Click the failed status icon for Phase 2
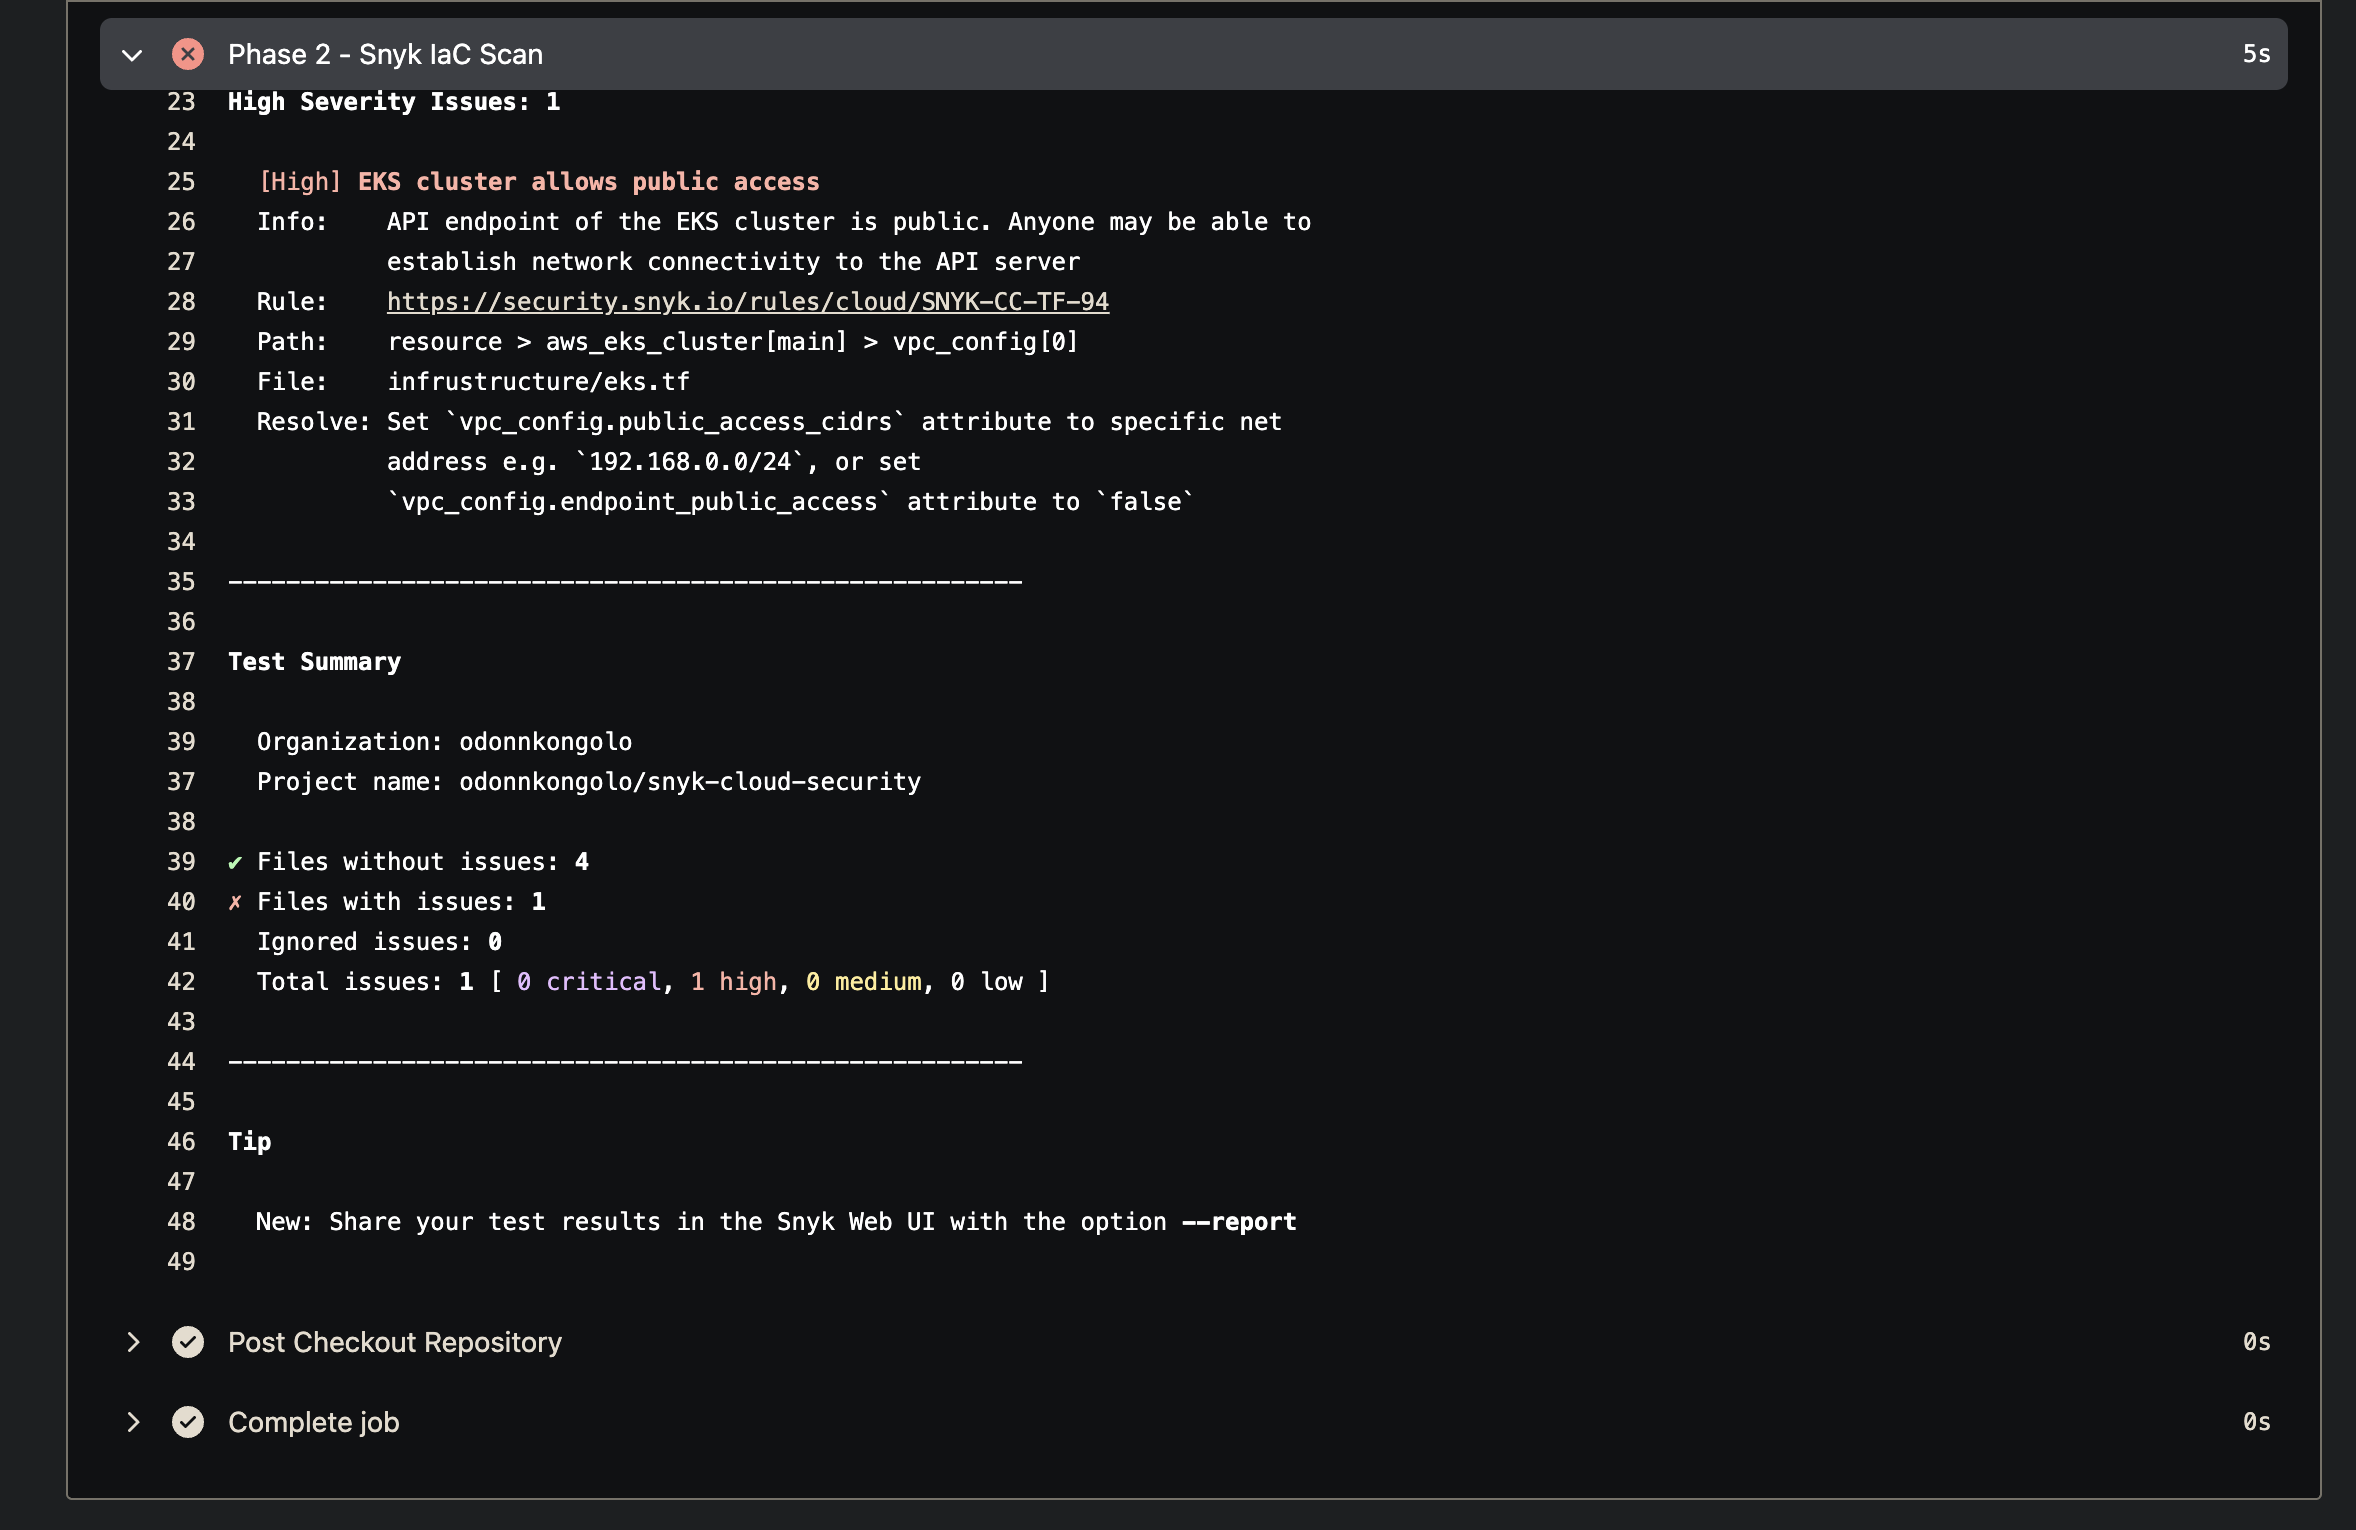Screen dimensions: 2356x1530 (x=188, y=54)
